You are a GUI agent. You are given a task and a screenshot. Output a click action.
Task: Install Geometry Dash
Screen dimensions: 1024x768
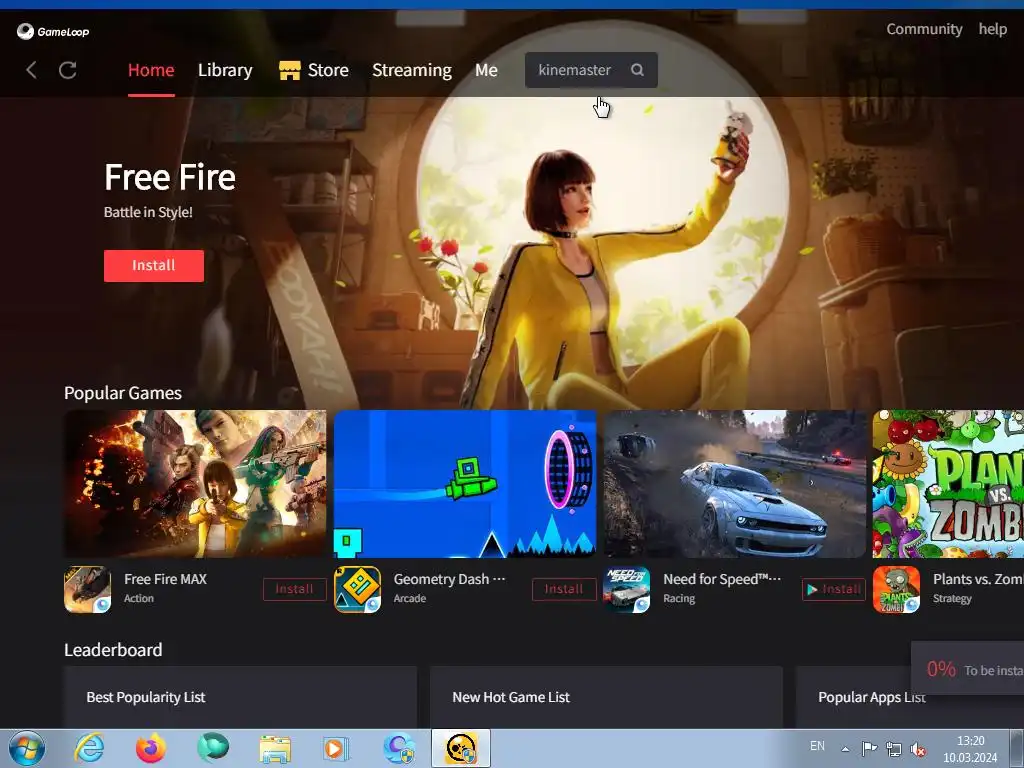(564, 589)
